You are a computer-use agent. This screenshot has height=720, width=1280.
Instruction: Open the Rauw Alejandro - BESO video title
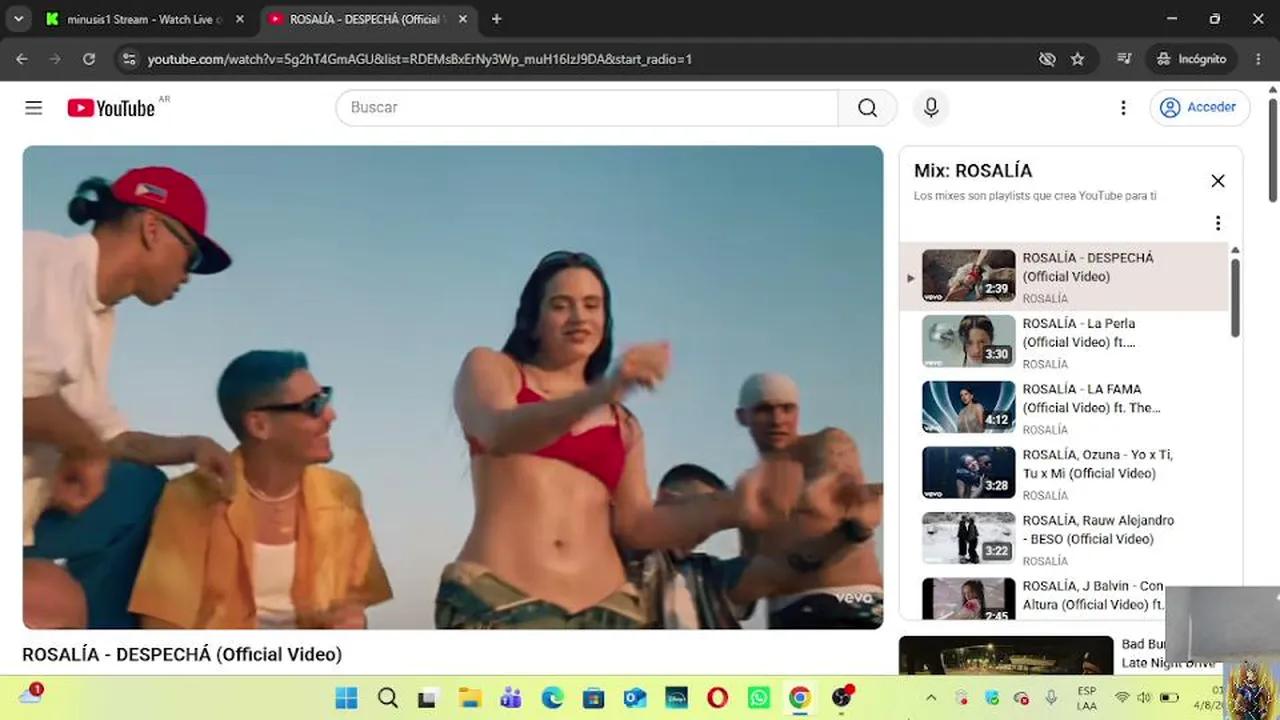point(1098,530)
